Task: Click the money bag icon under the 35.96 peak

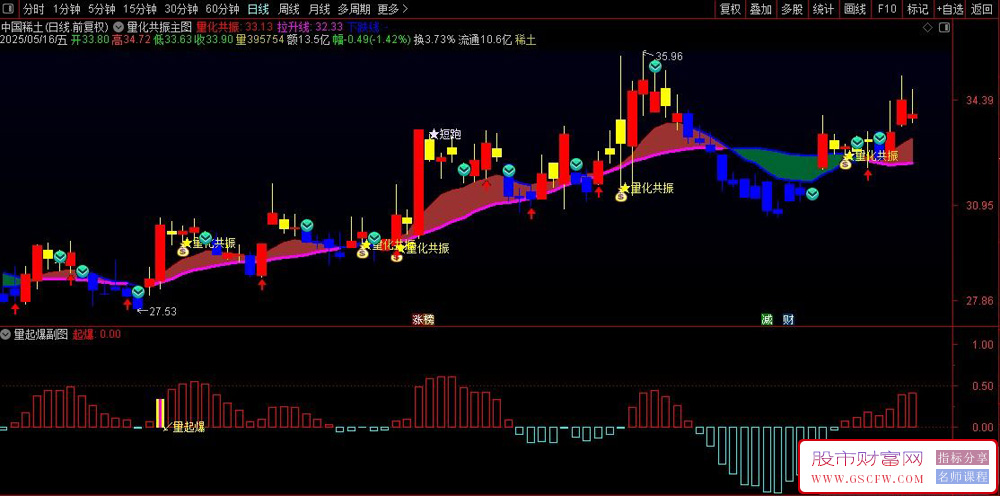Action: pyautogui.click(x=621, y=196)
